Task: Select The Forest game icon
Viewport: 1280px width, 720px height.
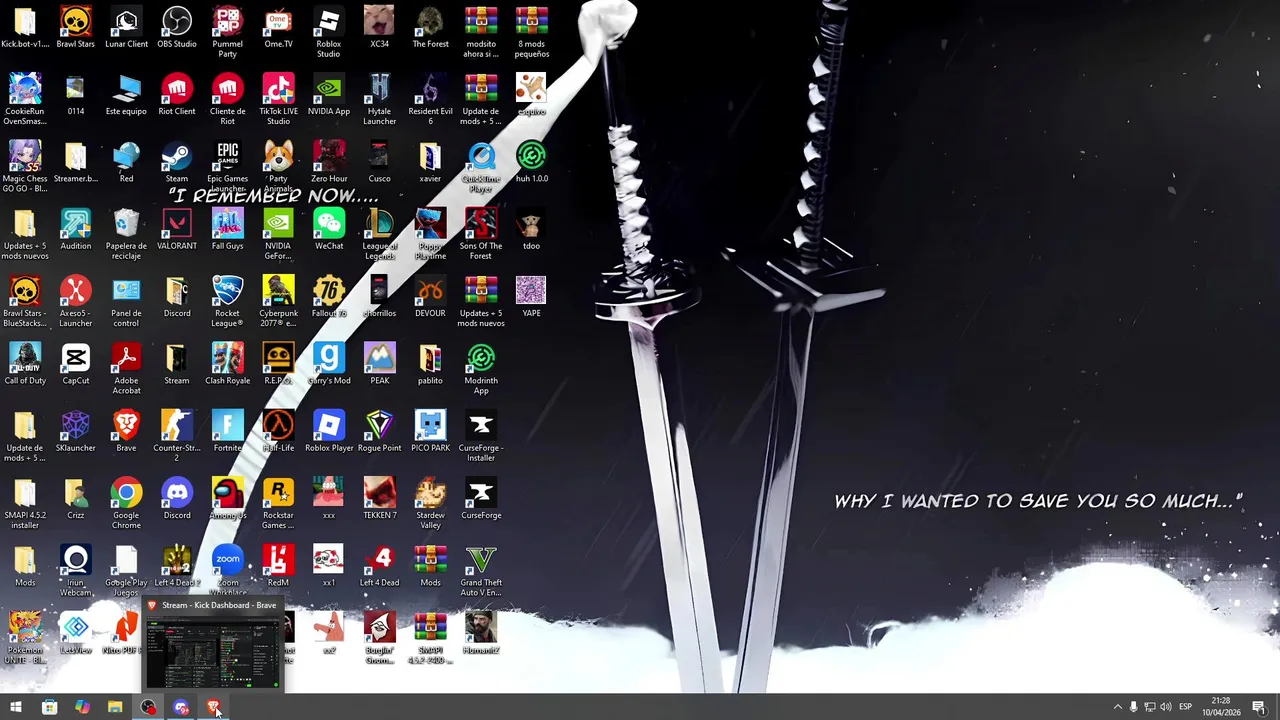Action: tap(430, 28)
